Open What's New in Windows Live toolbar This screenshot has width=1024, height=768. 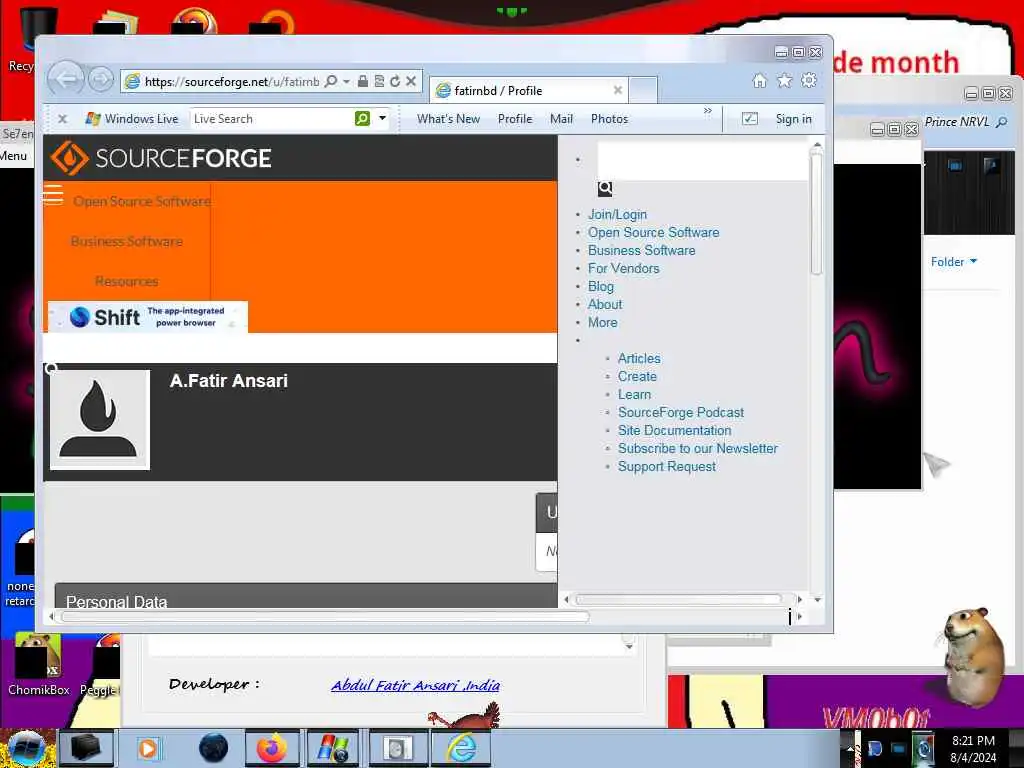click(x=449, y=119)
